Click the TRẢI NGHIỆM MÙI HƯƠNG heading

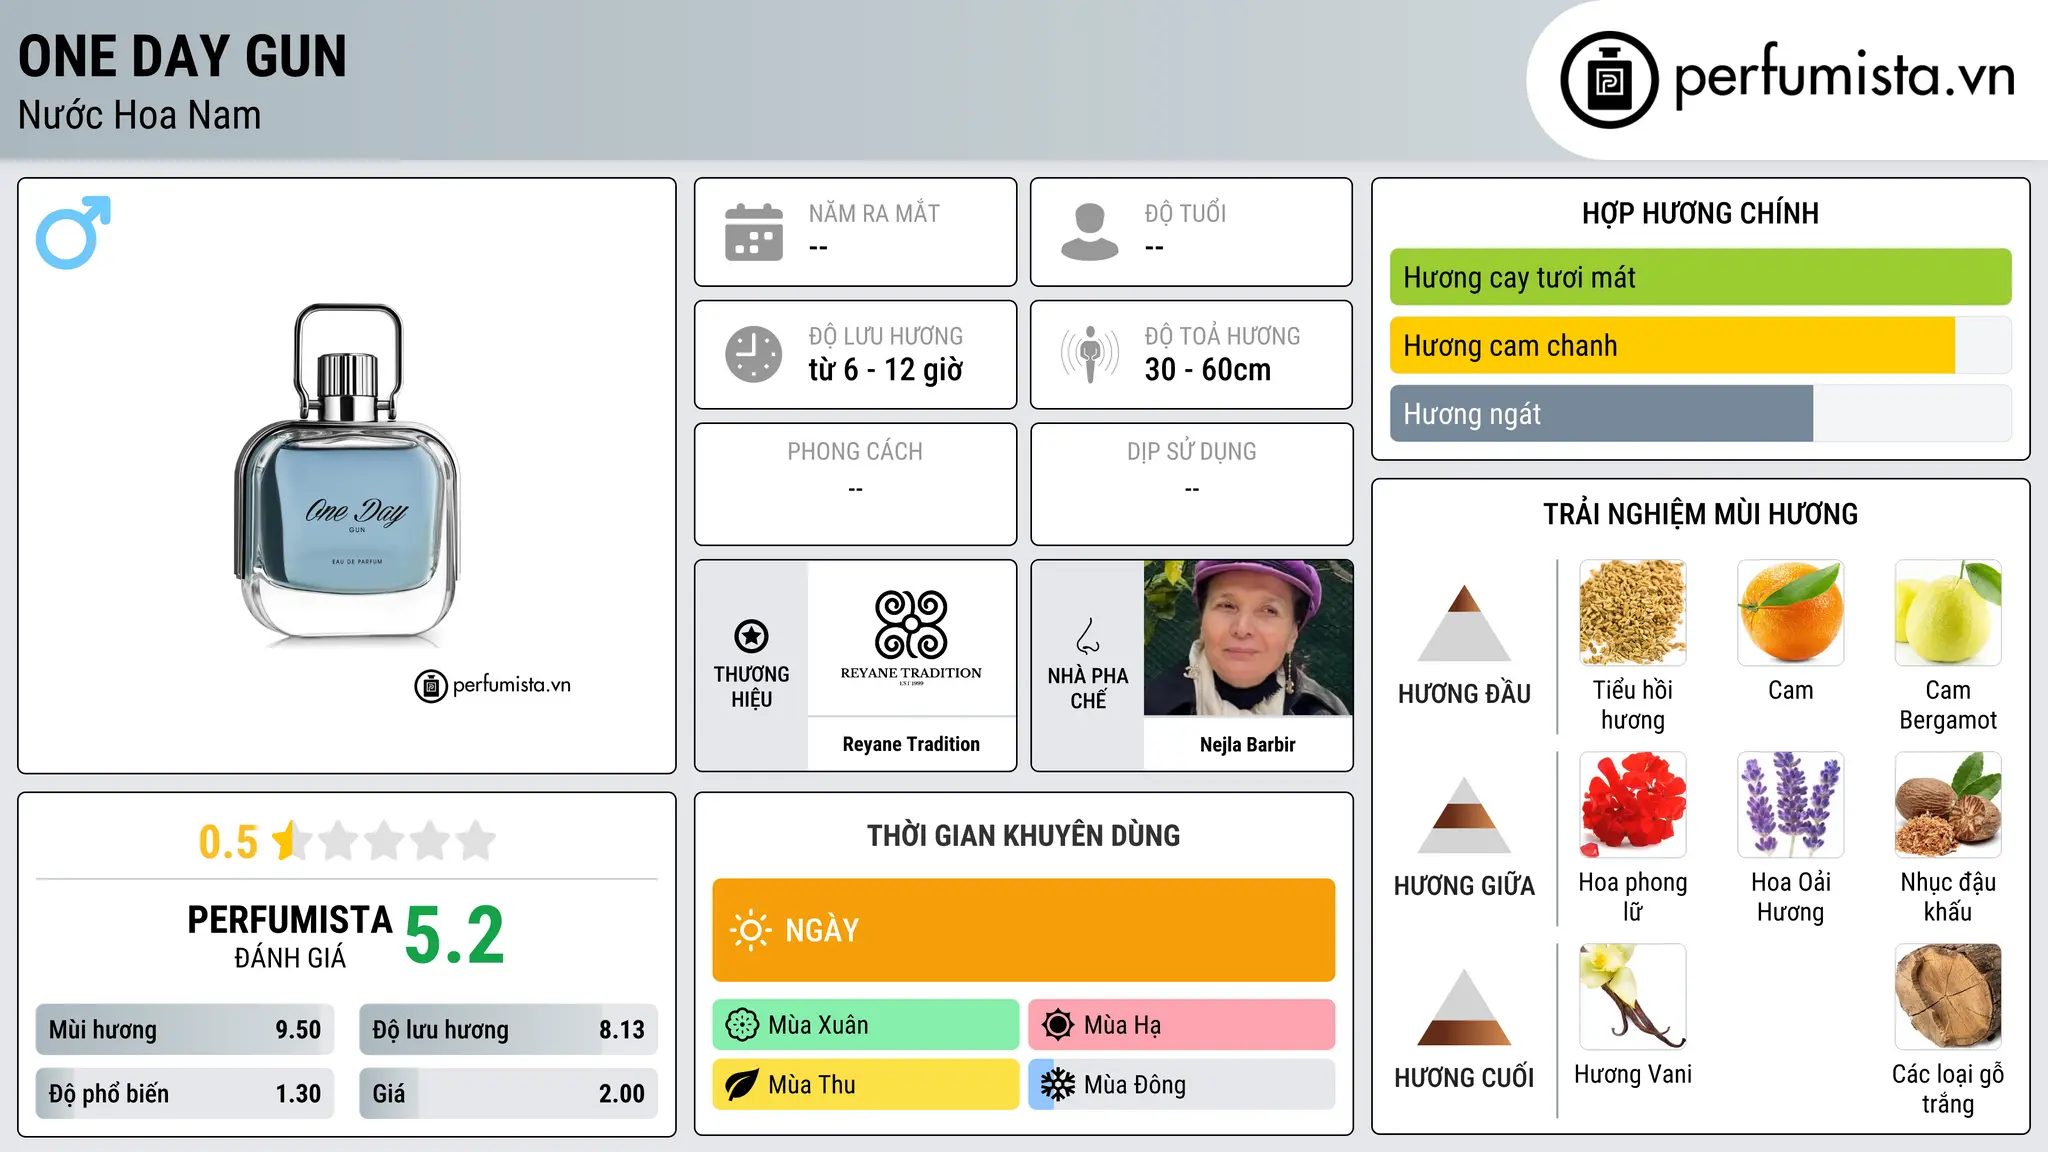(1701, 514)
